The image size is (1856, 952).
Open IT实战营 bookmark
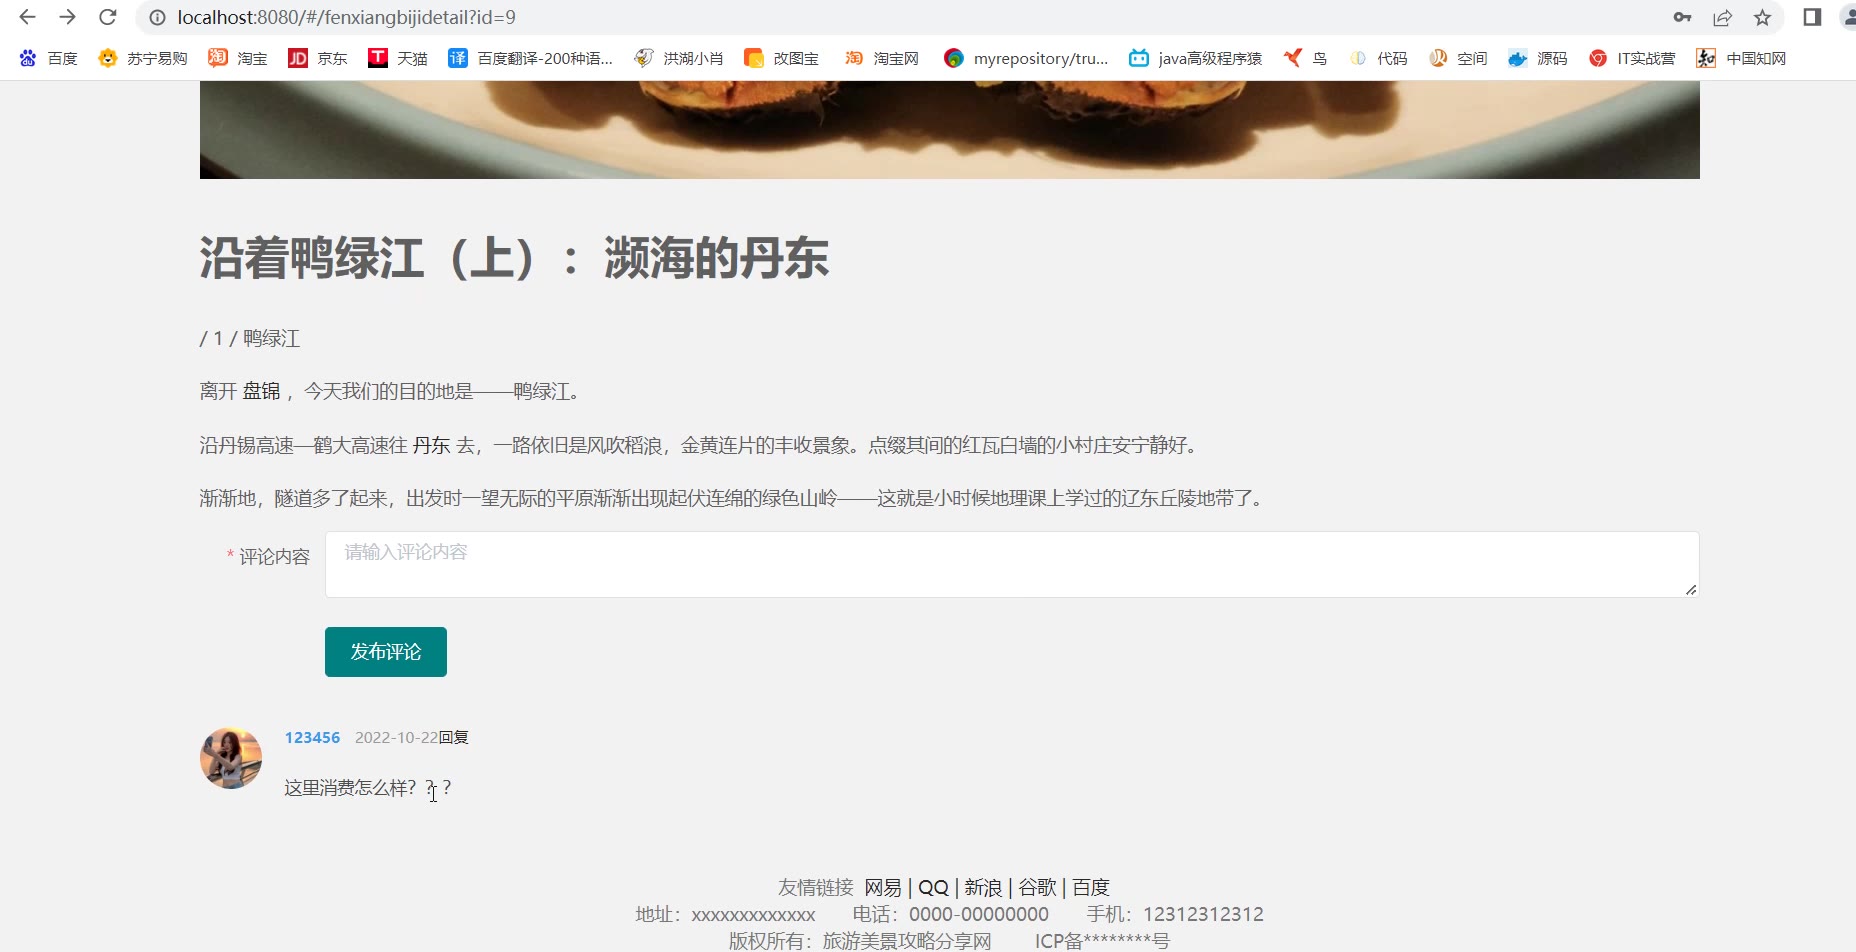(x=1632, y=58)
